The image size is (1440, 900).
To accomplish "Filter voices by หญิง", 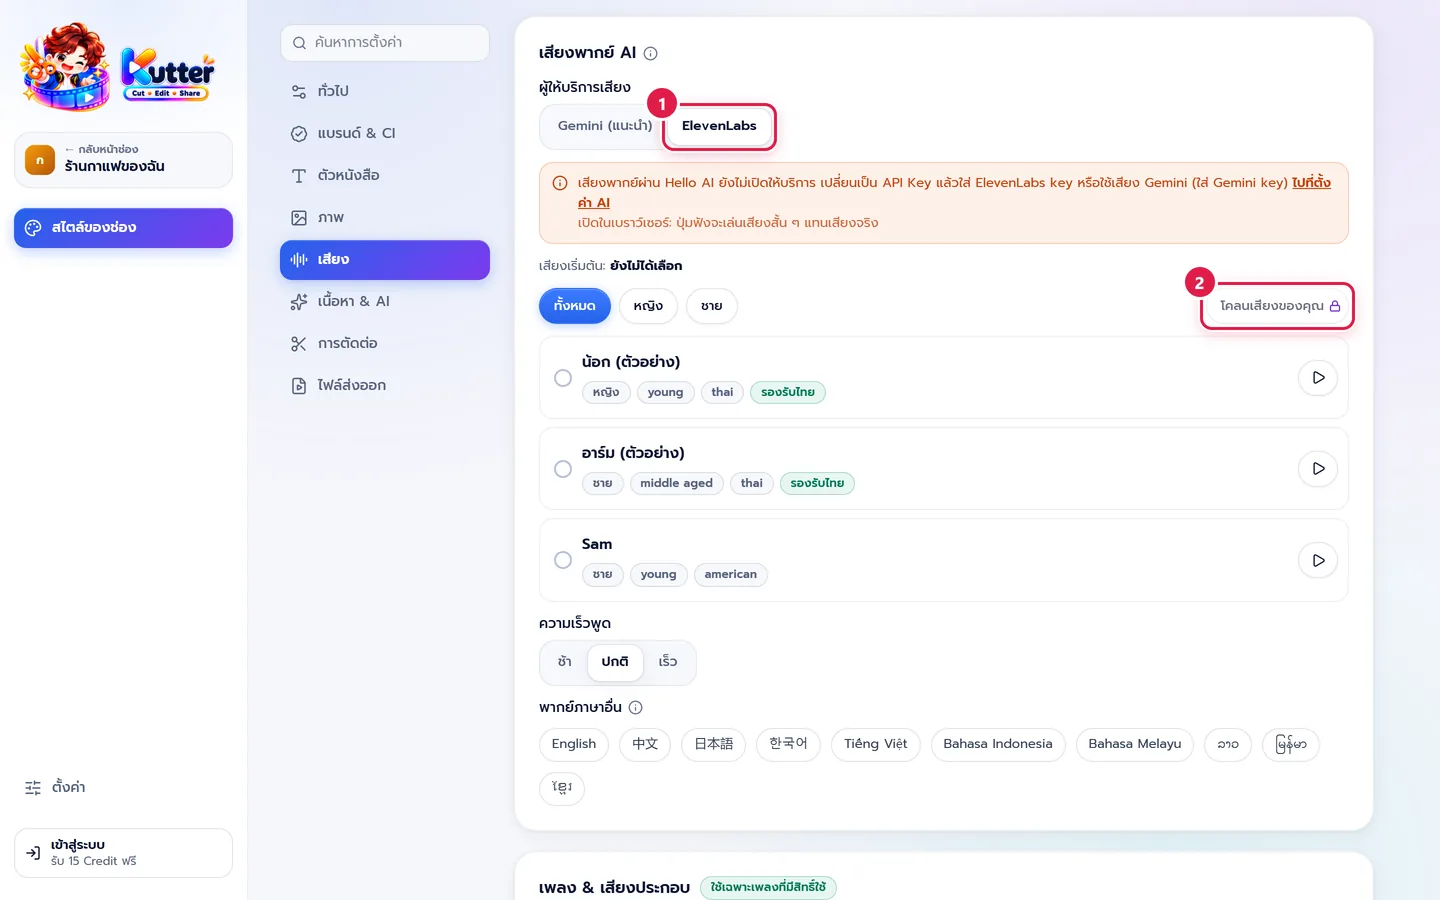I will pos(648,306).
